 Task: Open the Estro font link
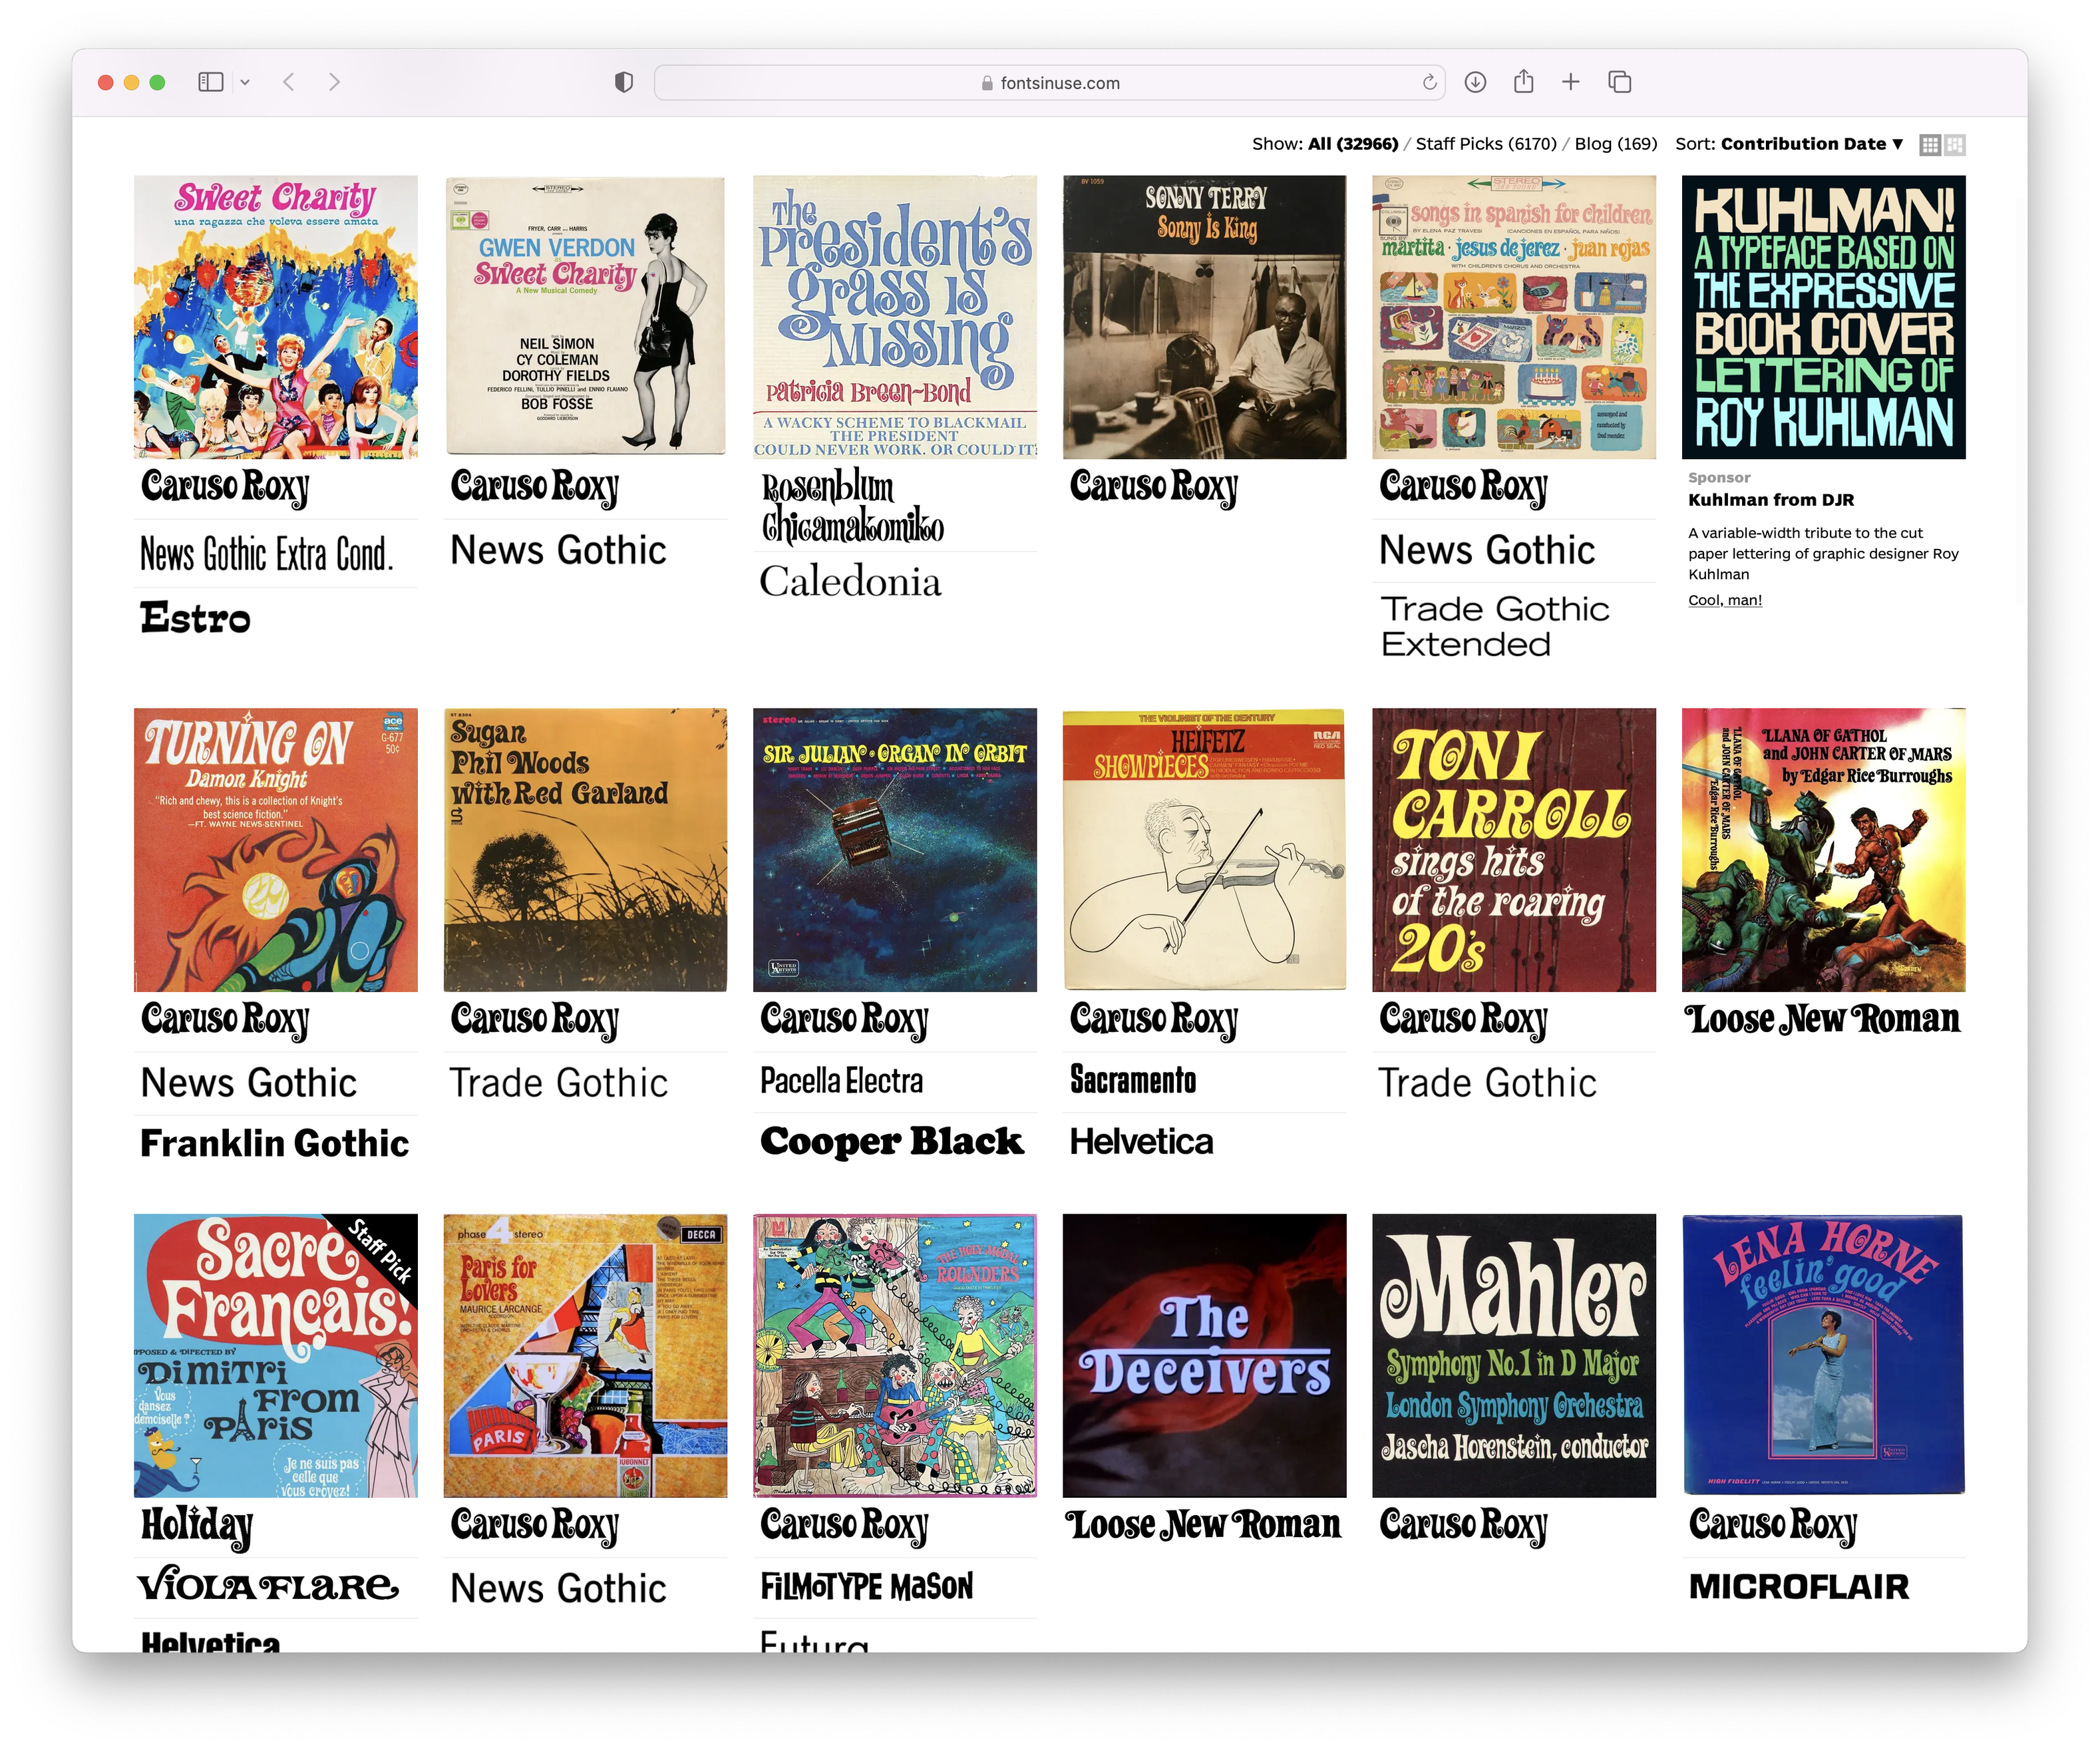195,618
